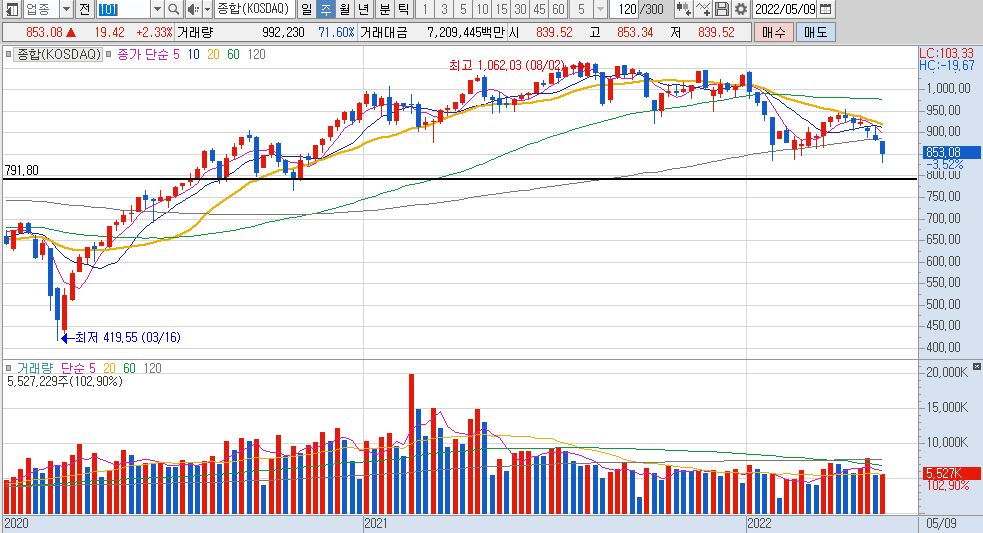This screenshot has height=533, width=983.
Task: Click the price MA 60 legend label
Action: coord(233,55)
